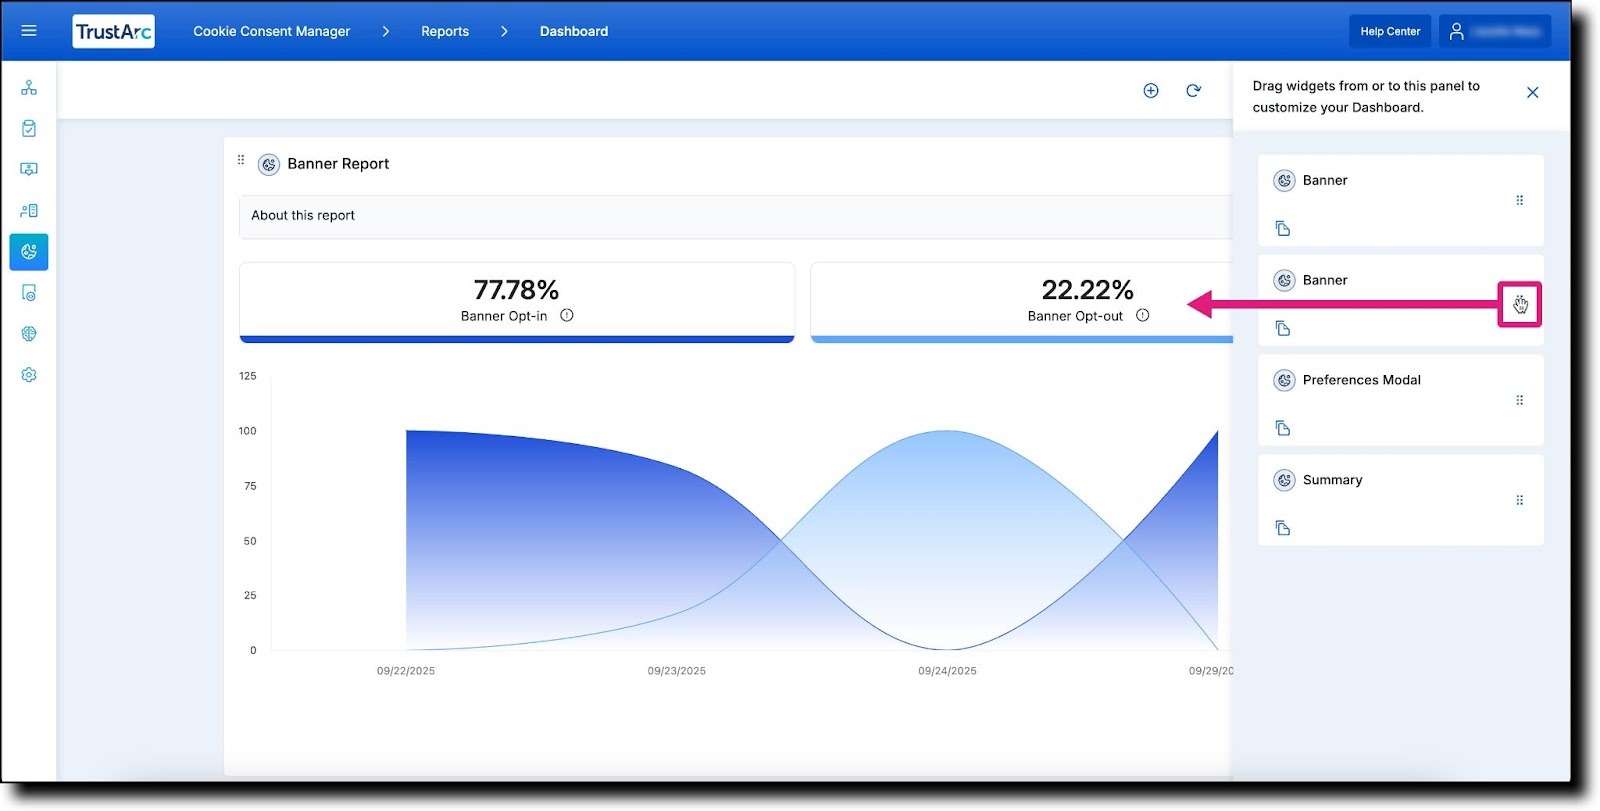Click the copy icon under Preferences Modal
Viewport: 1600px width, 811px height.
click(x=1283, y=429)
